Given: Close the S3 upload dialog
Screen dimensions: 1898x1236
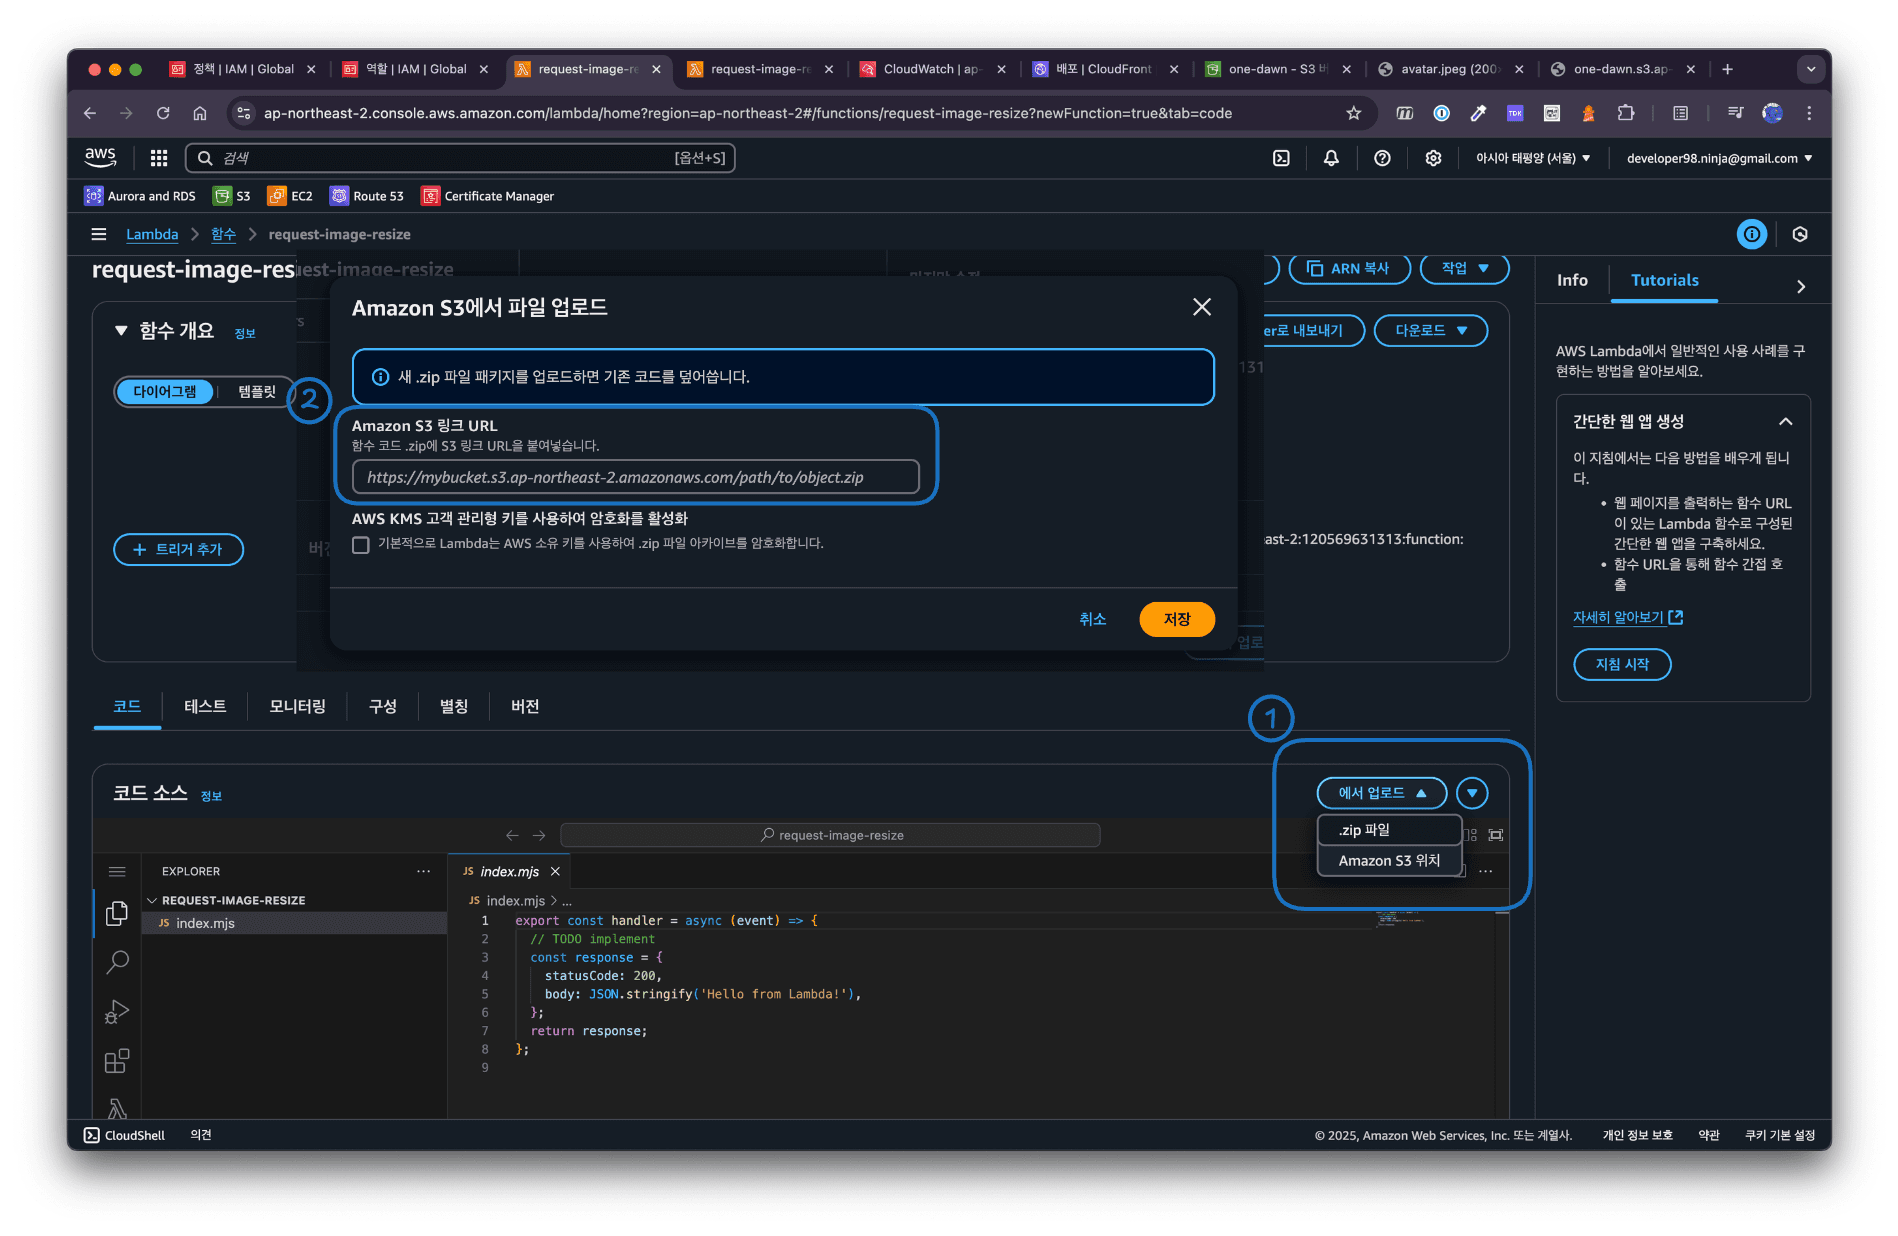Looking at the screenshot, I should (1202, 307).
